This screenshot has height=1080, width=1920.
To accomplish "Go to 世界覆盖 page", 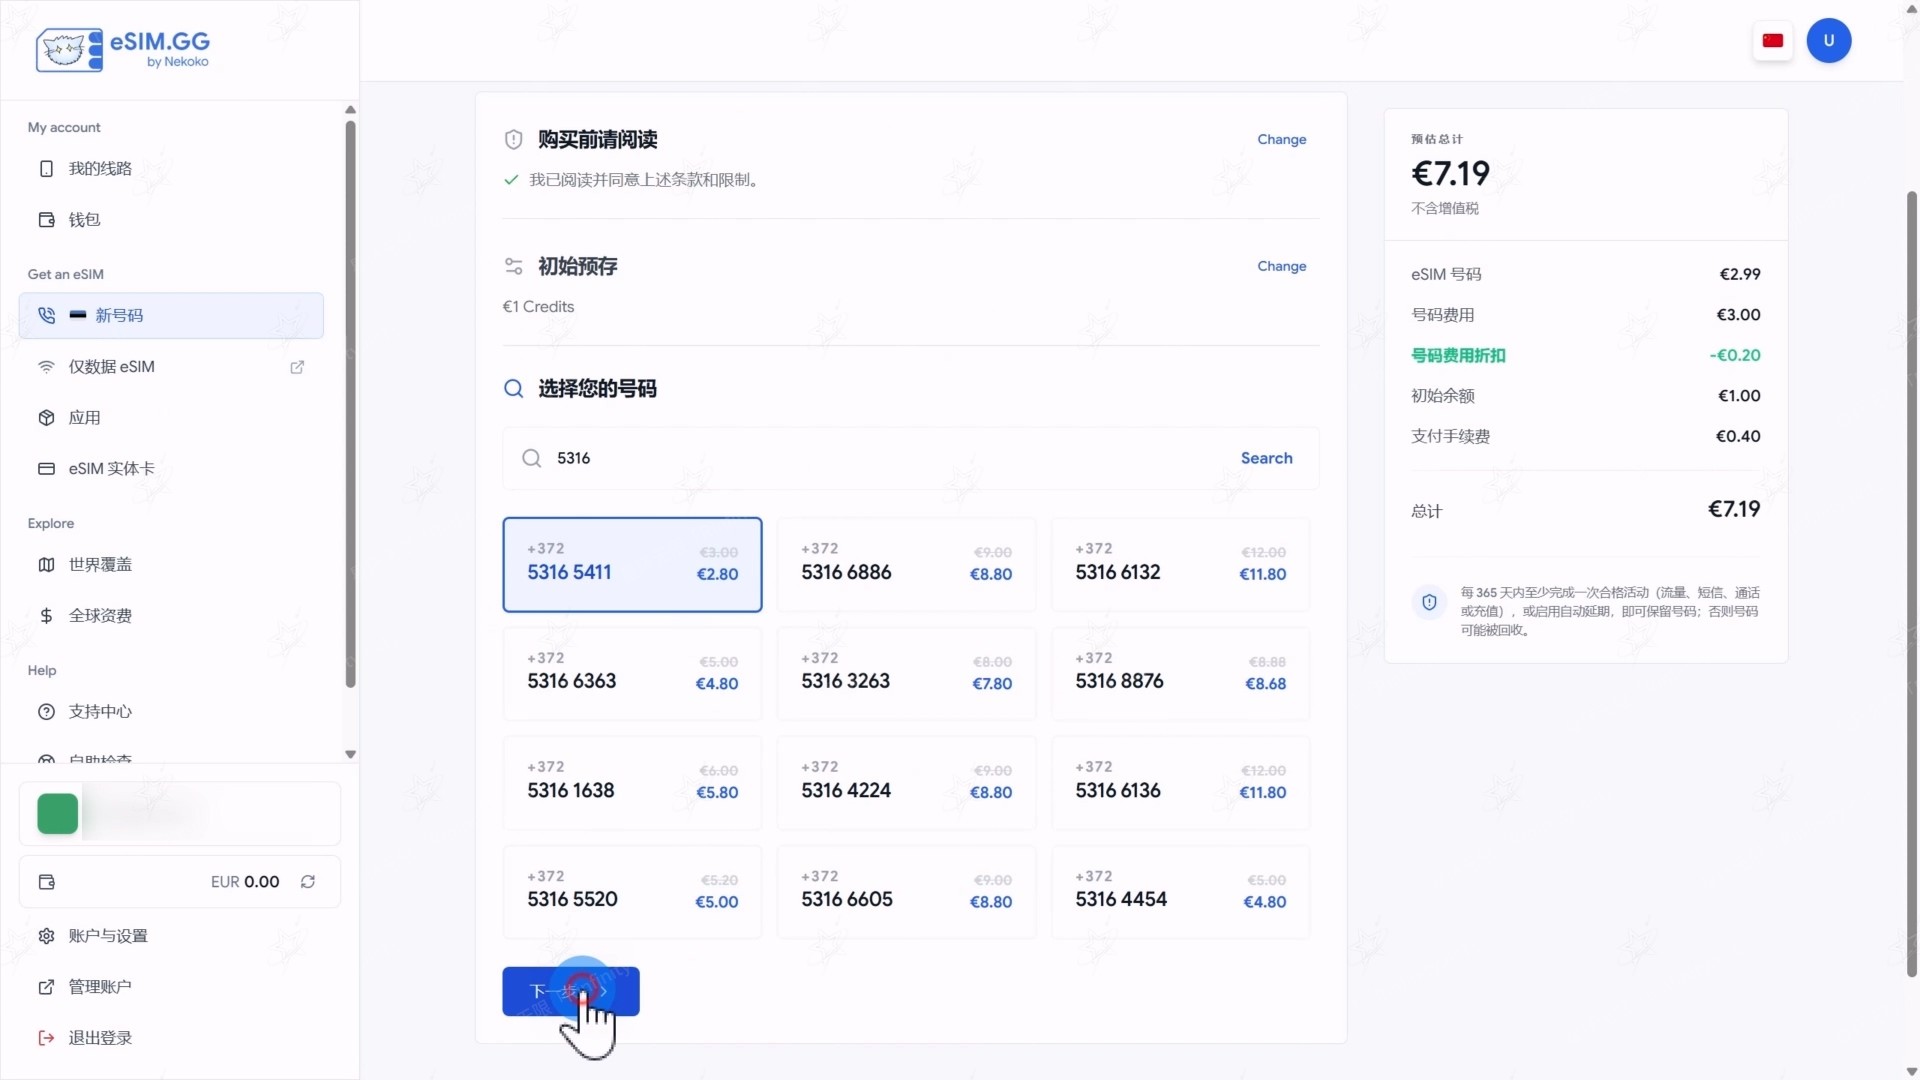I will click(x=171, y=564).
